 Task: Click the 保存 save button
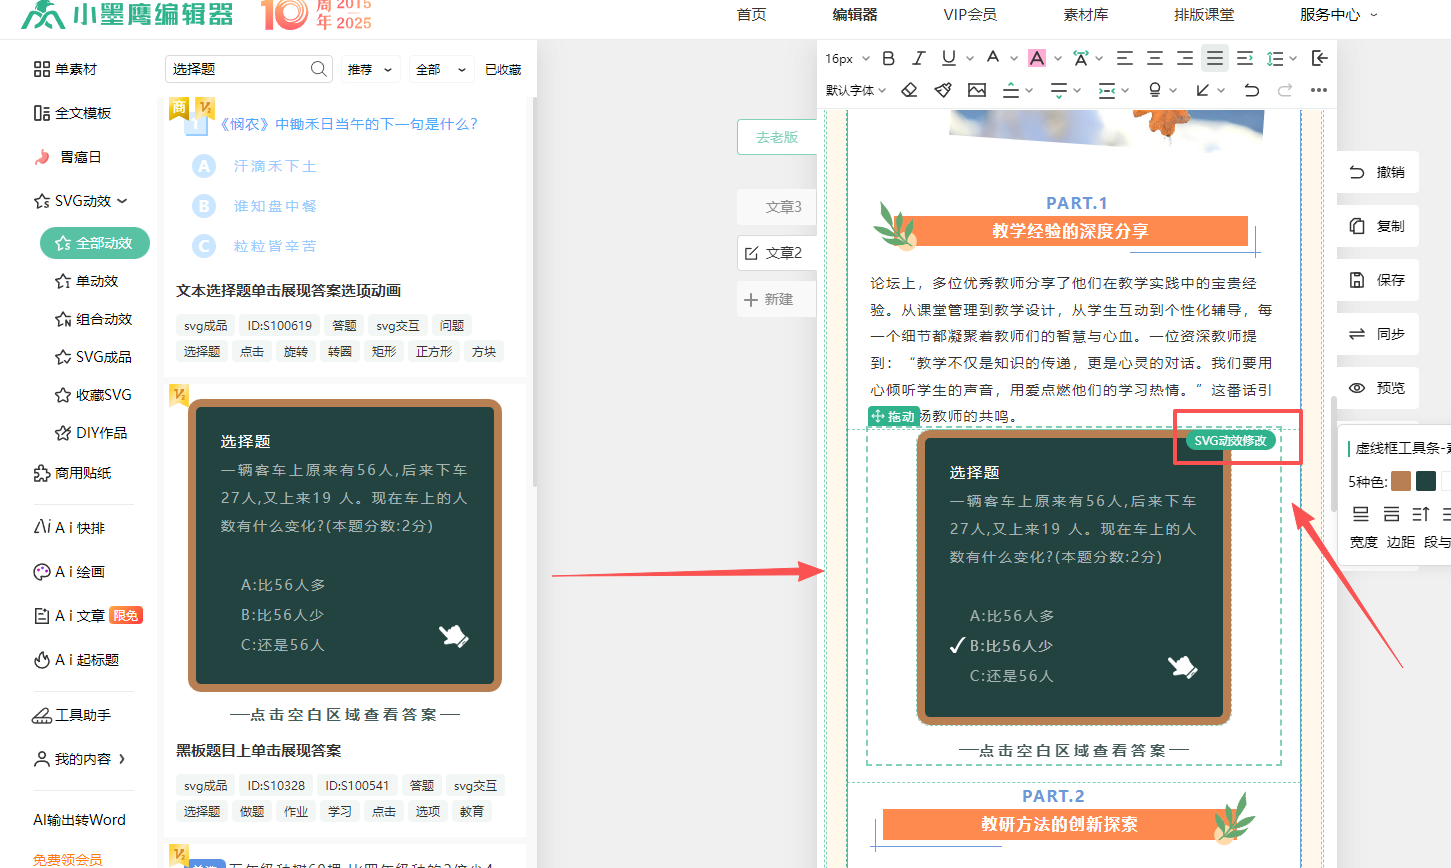click(1377, 280)
